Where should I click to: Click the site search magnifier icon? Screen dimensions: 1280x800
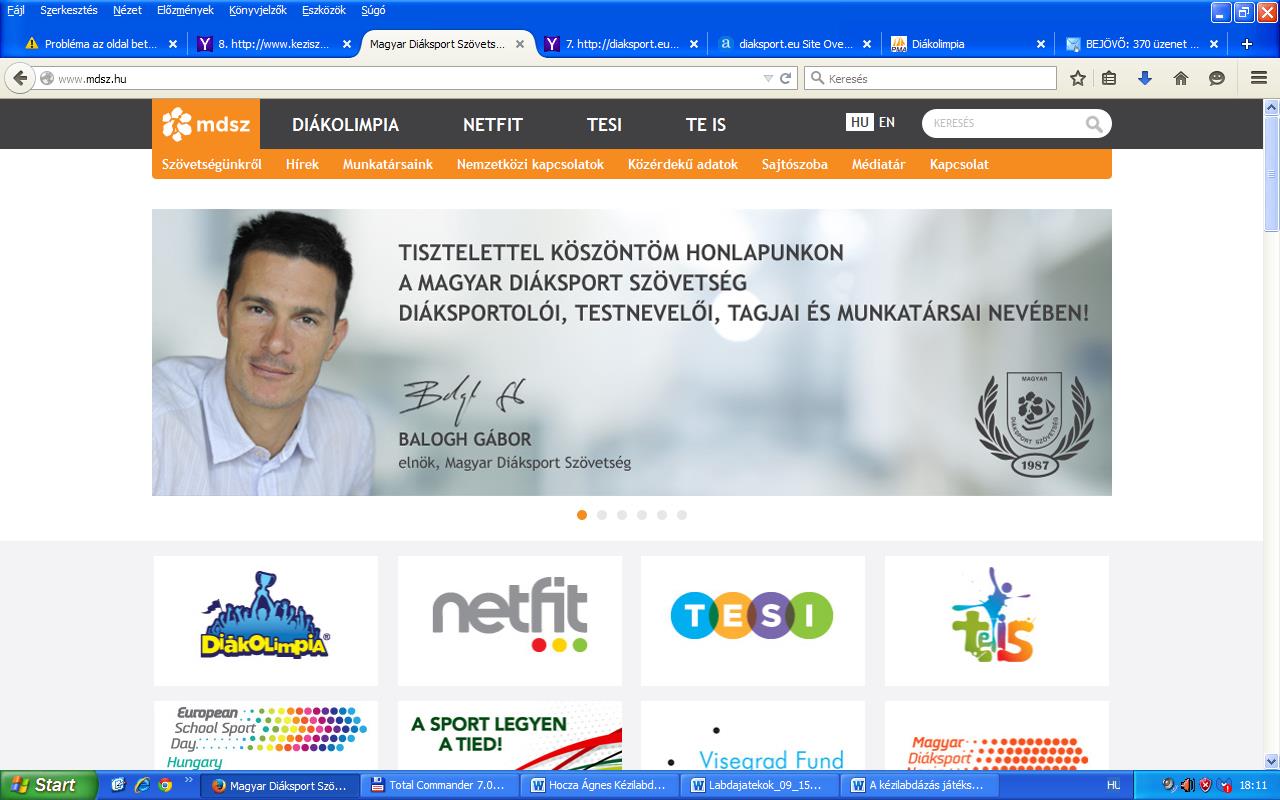click(1095, 124)
